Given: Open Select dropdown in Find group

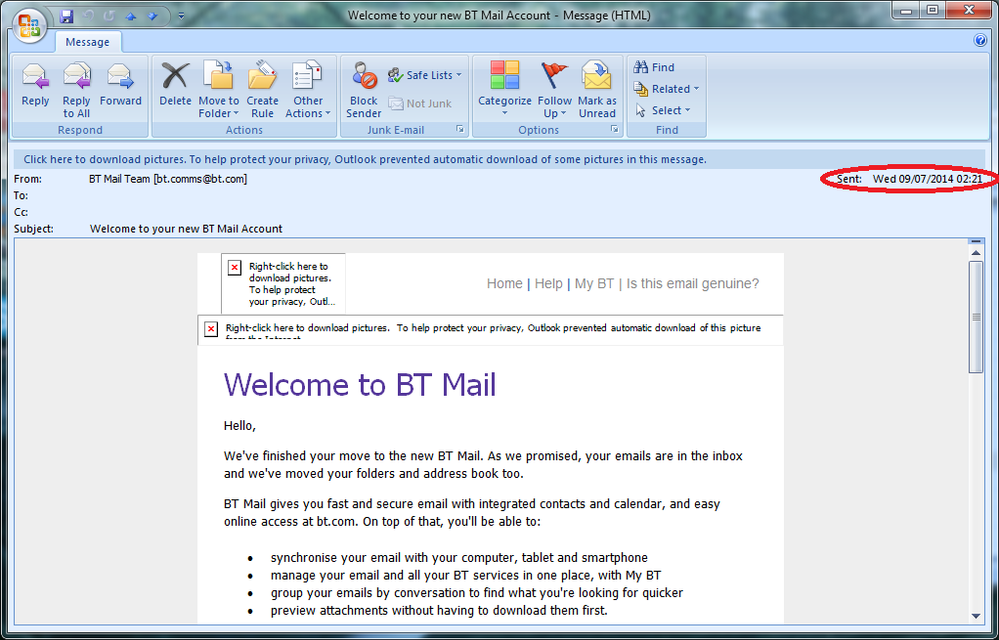Looking at the screenshot, I should (663, 111).
